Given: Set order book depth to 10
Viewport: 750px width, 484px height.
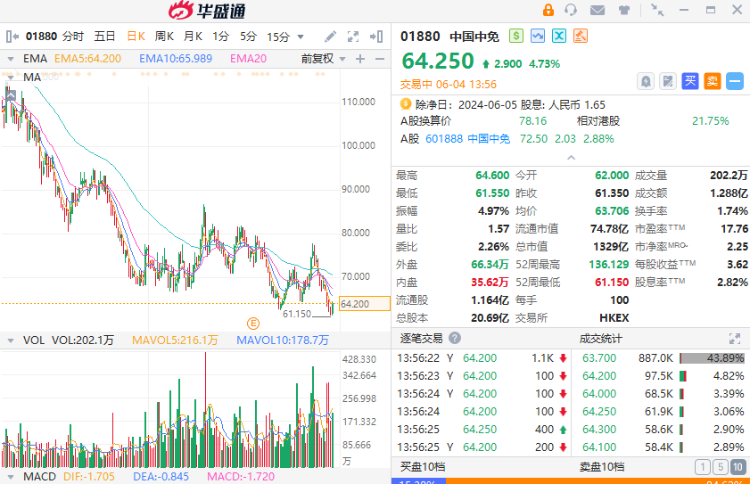Looking at the screenshot, I should point(738,467).
